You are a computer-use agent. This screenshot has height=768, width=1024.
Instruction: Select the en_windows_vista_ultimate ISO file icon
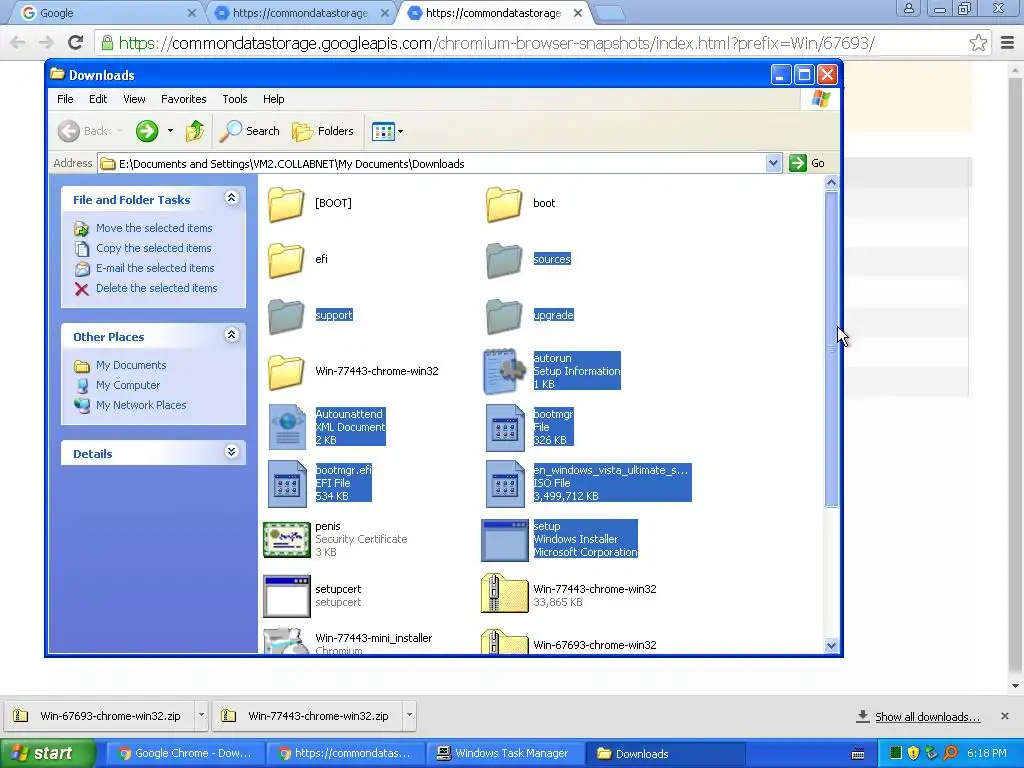pos(505,484)
